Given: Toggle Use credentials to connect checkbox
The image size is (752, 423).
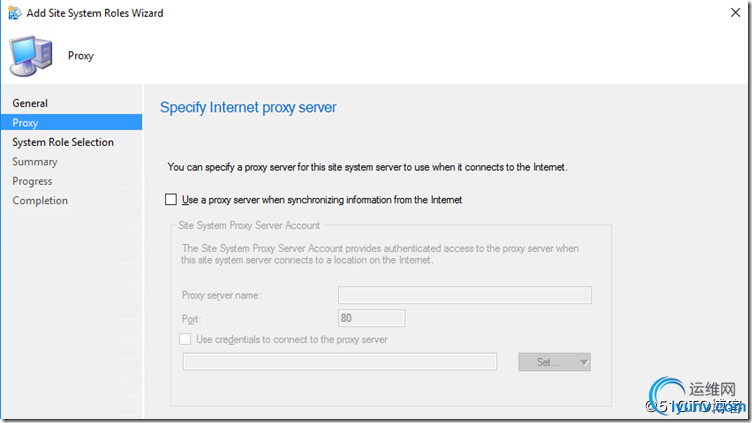Looking at the screenshot, I should pos(185,339).
